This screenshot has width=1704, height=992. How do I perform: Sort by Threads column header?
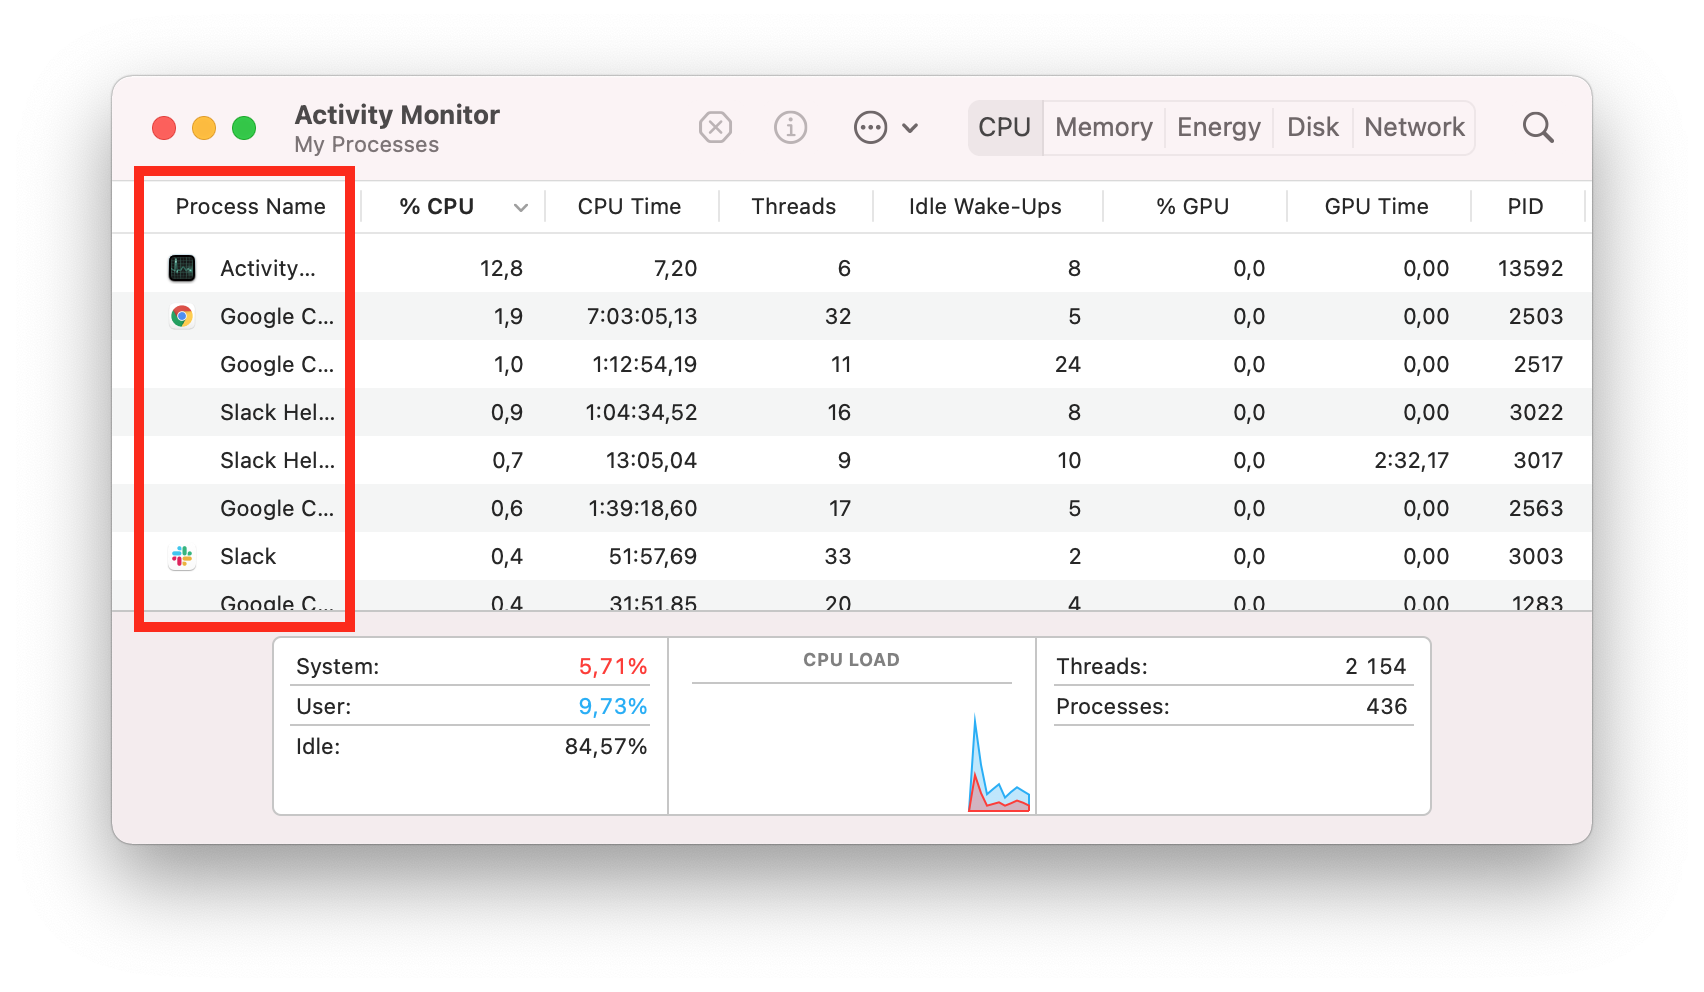(x=794, y=206)
